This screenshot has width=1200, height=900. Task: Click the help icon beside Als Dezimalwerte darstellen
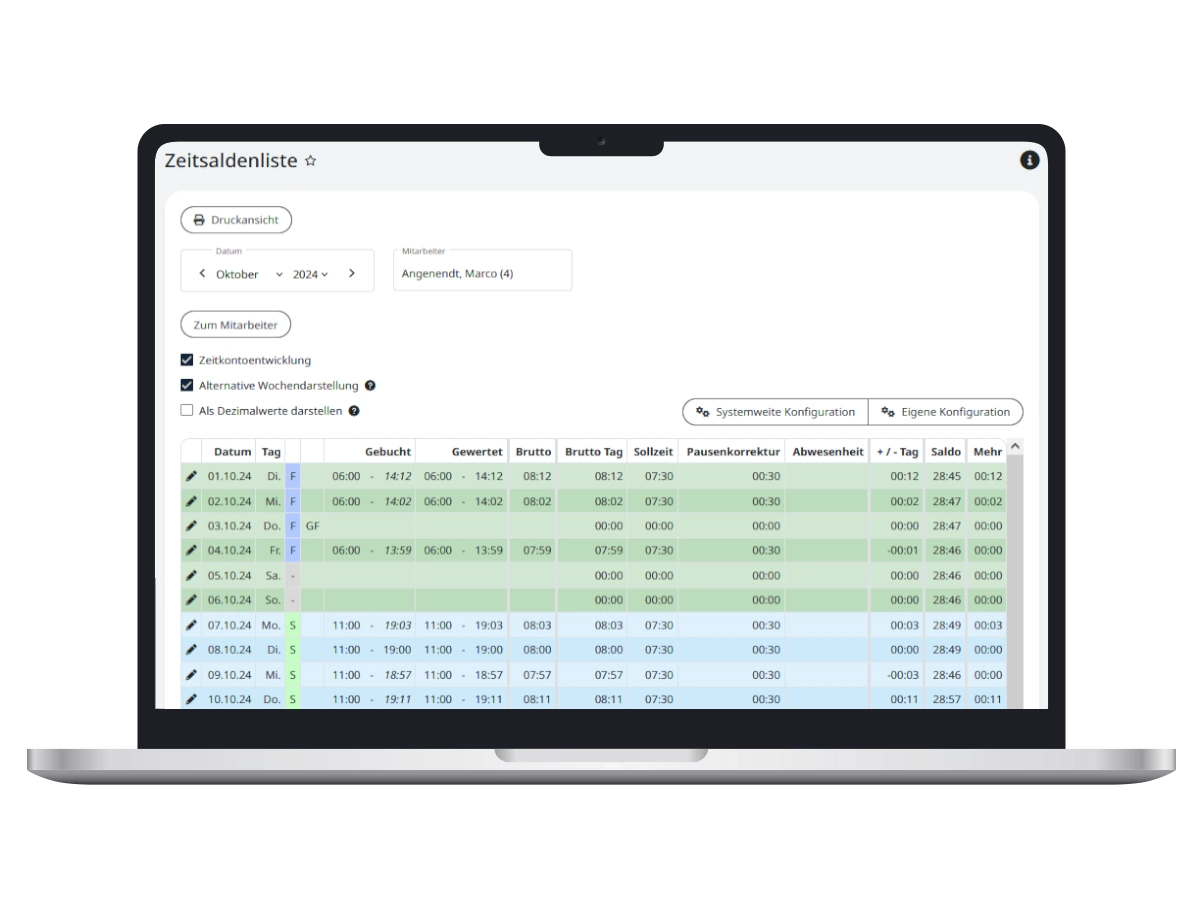click(x=354, y=411)
